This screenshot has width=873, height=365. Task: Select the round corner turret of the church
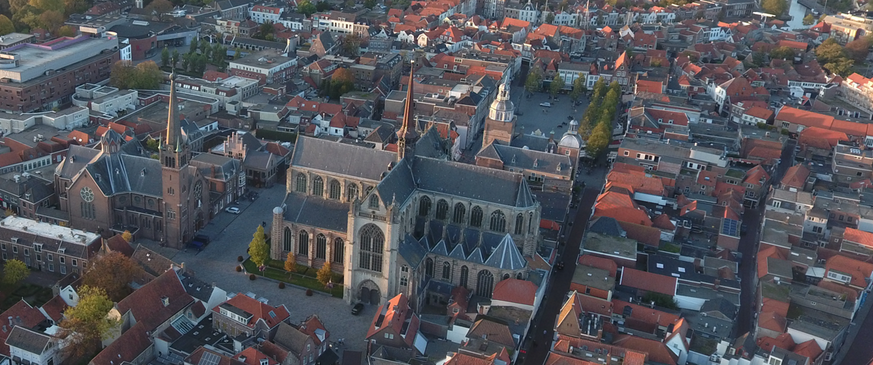click(277, 233)
